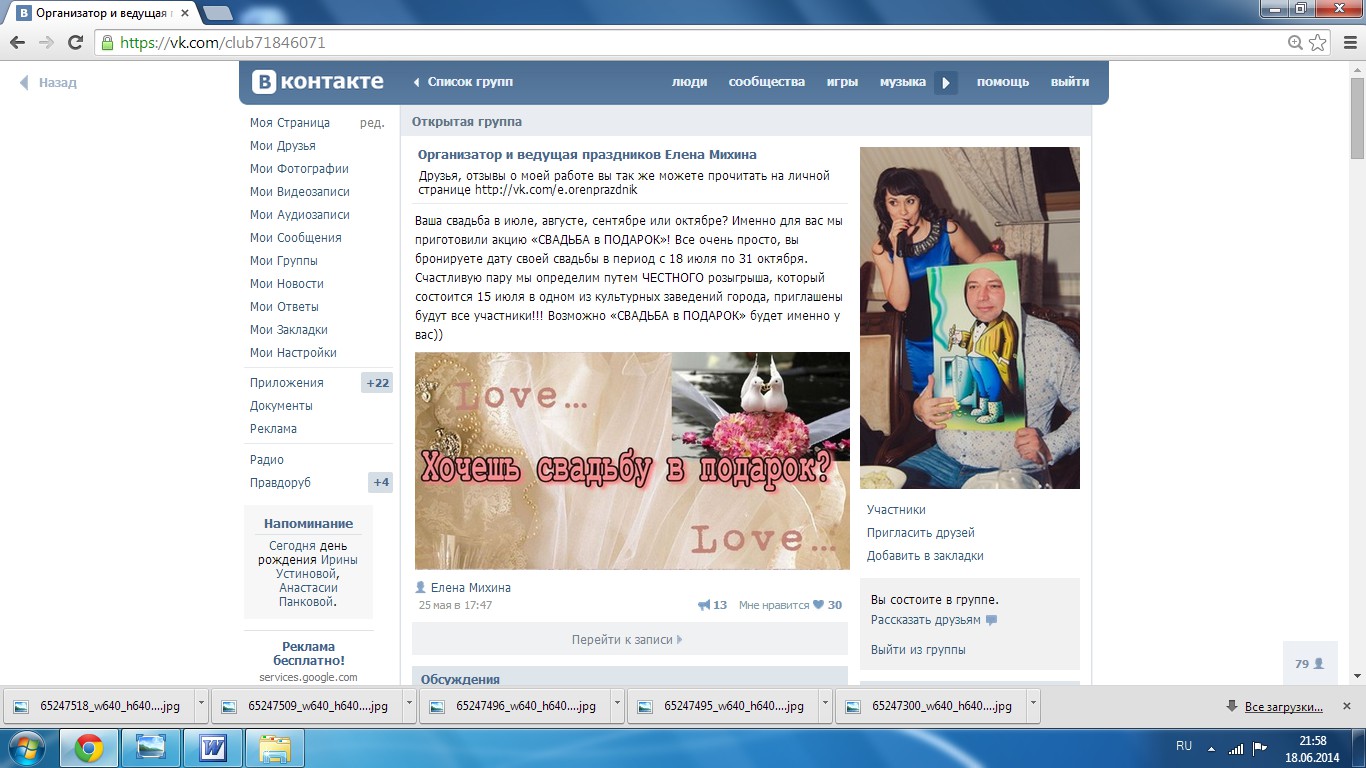Like the post via the heart icon
The image size is (1366, 768).
coord(818,605)
